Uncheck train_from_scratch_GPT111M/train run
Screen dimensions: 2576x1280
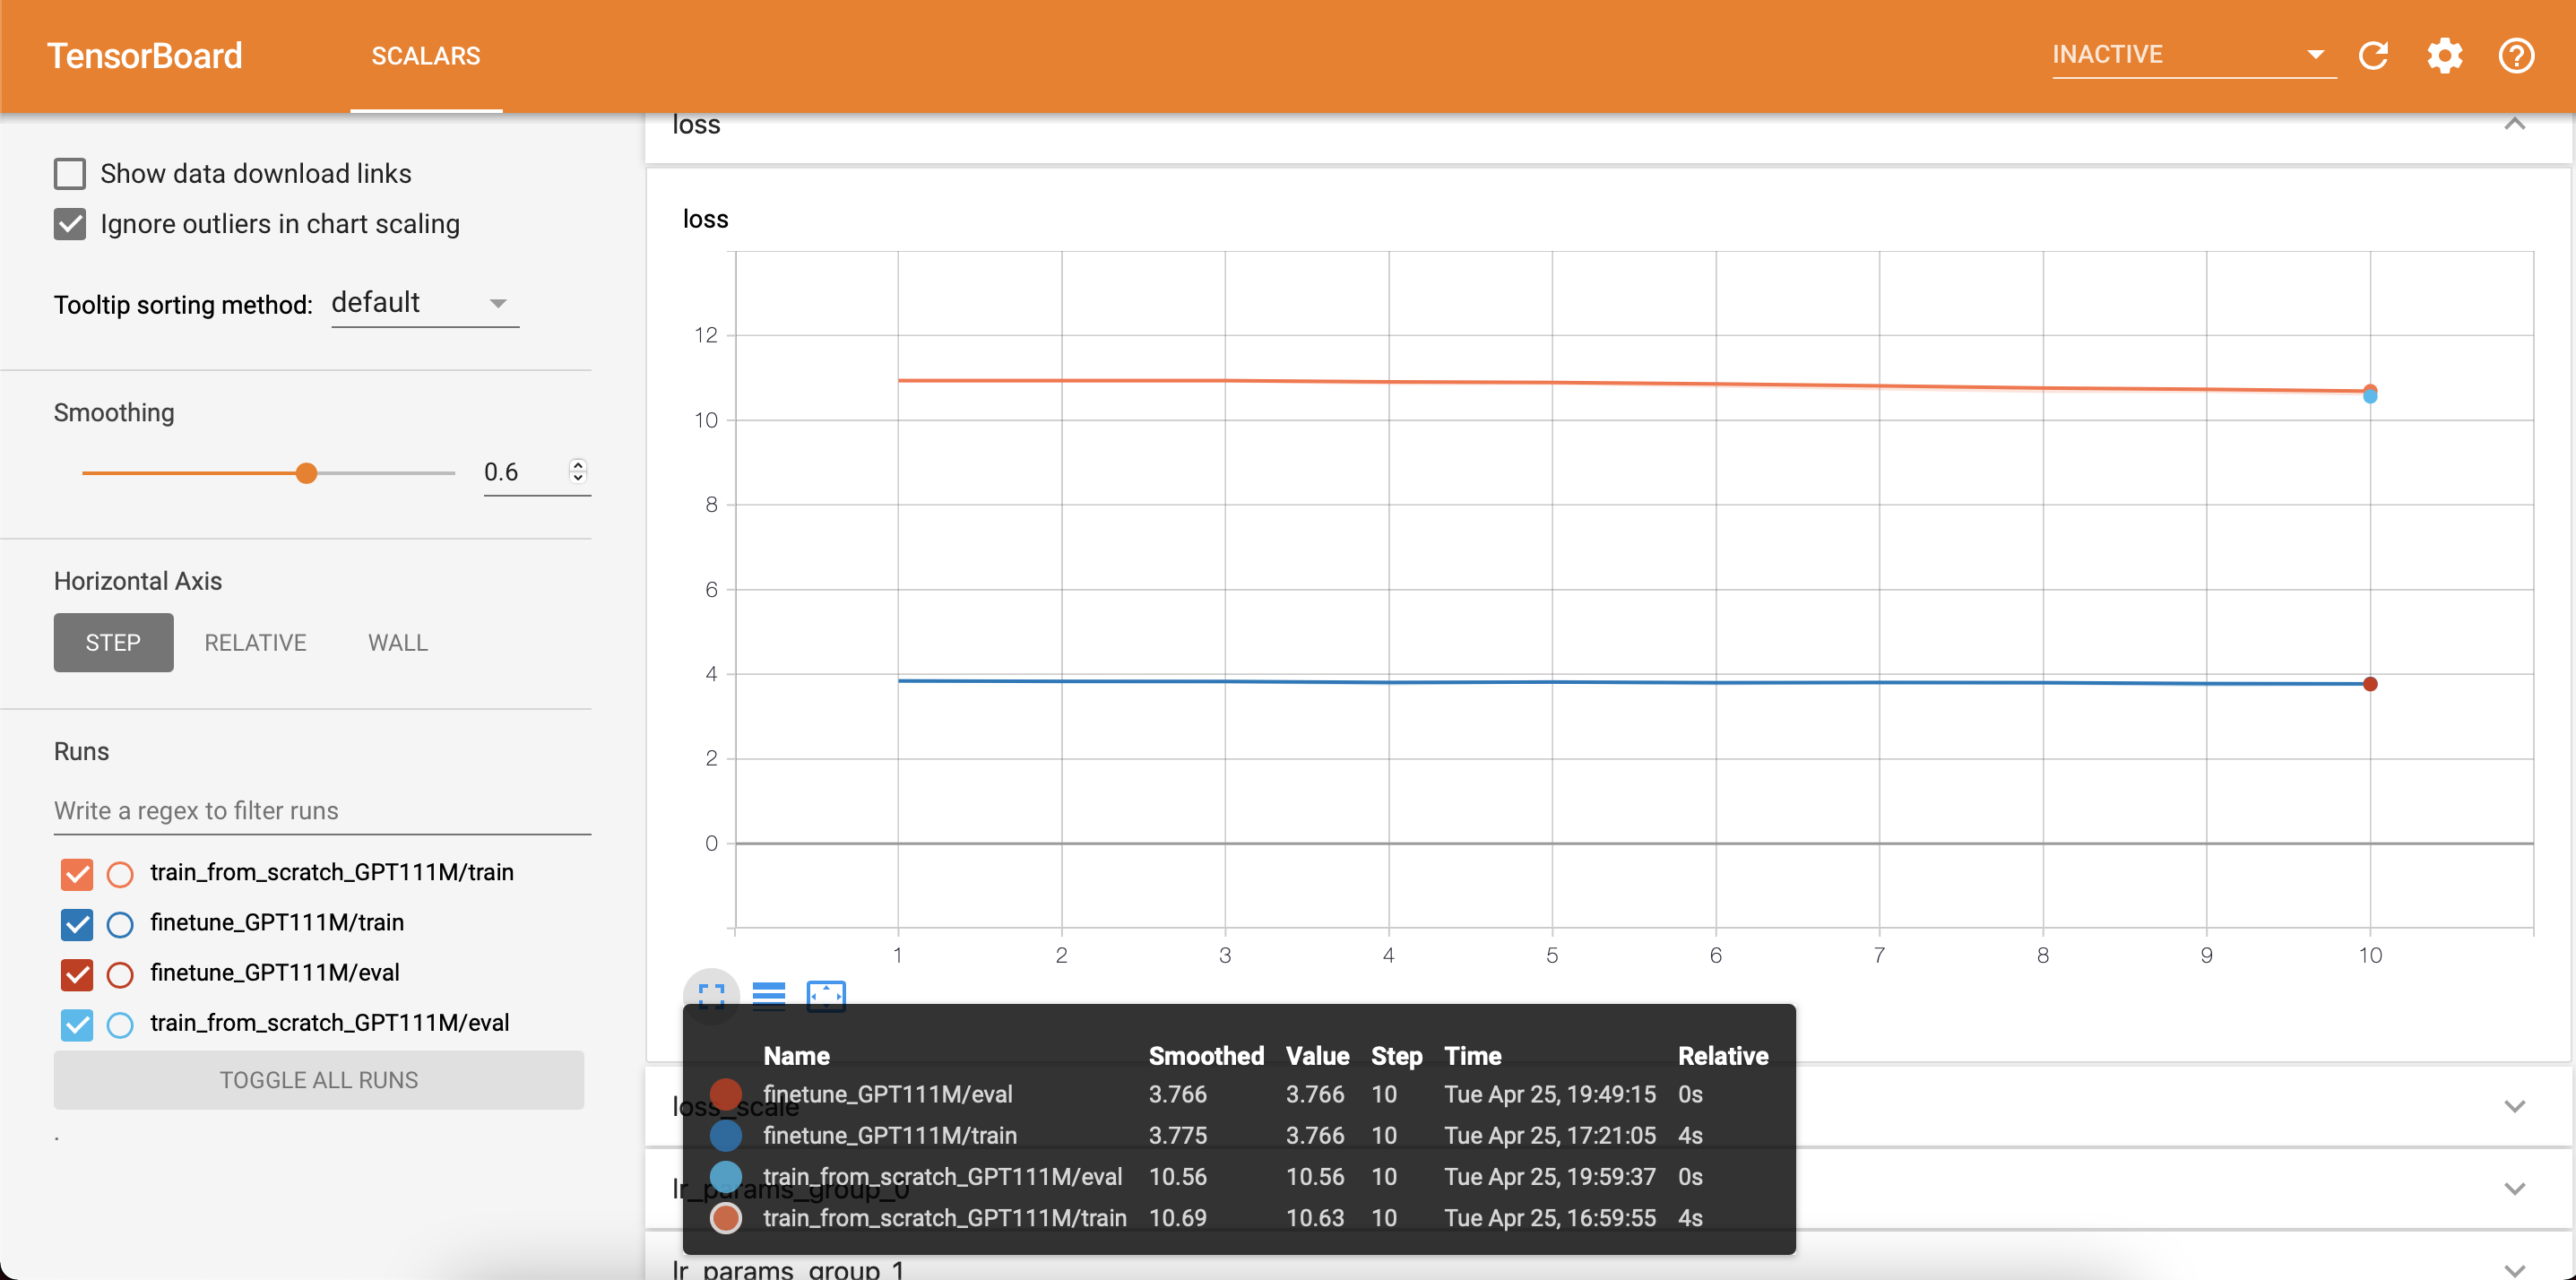pyautogui.click(x=77, y=874)
